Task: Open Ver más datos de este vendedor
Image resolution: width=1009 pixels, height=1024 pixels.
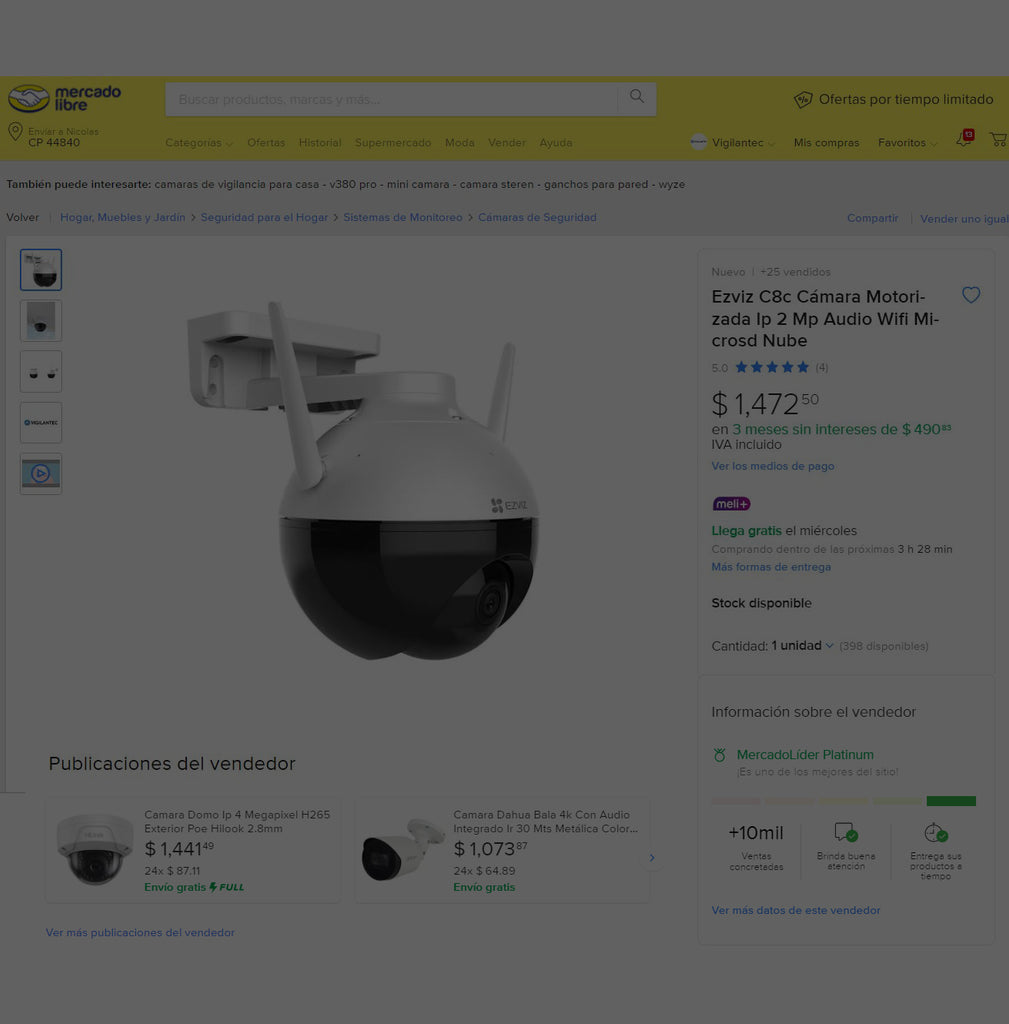Action: pyautogui.click(x=795, y=910)
